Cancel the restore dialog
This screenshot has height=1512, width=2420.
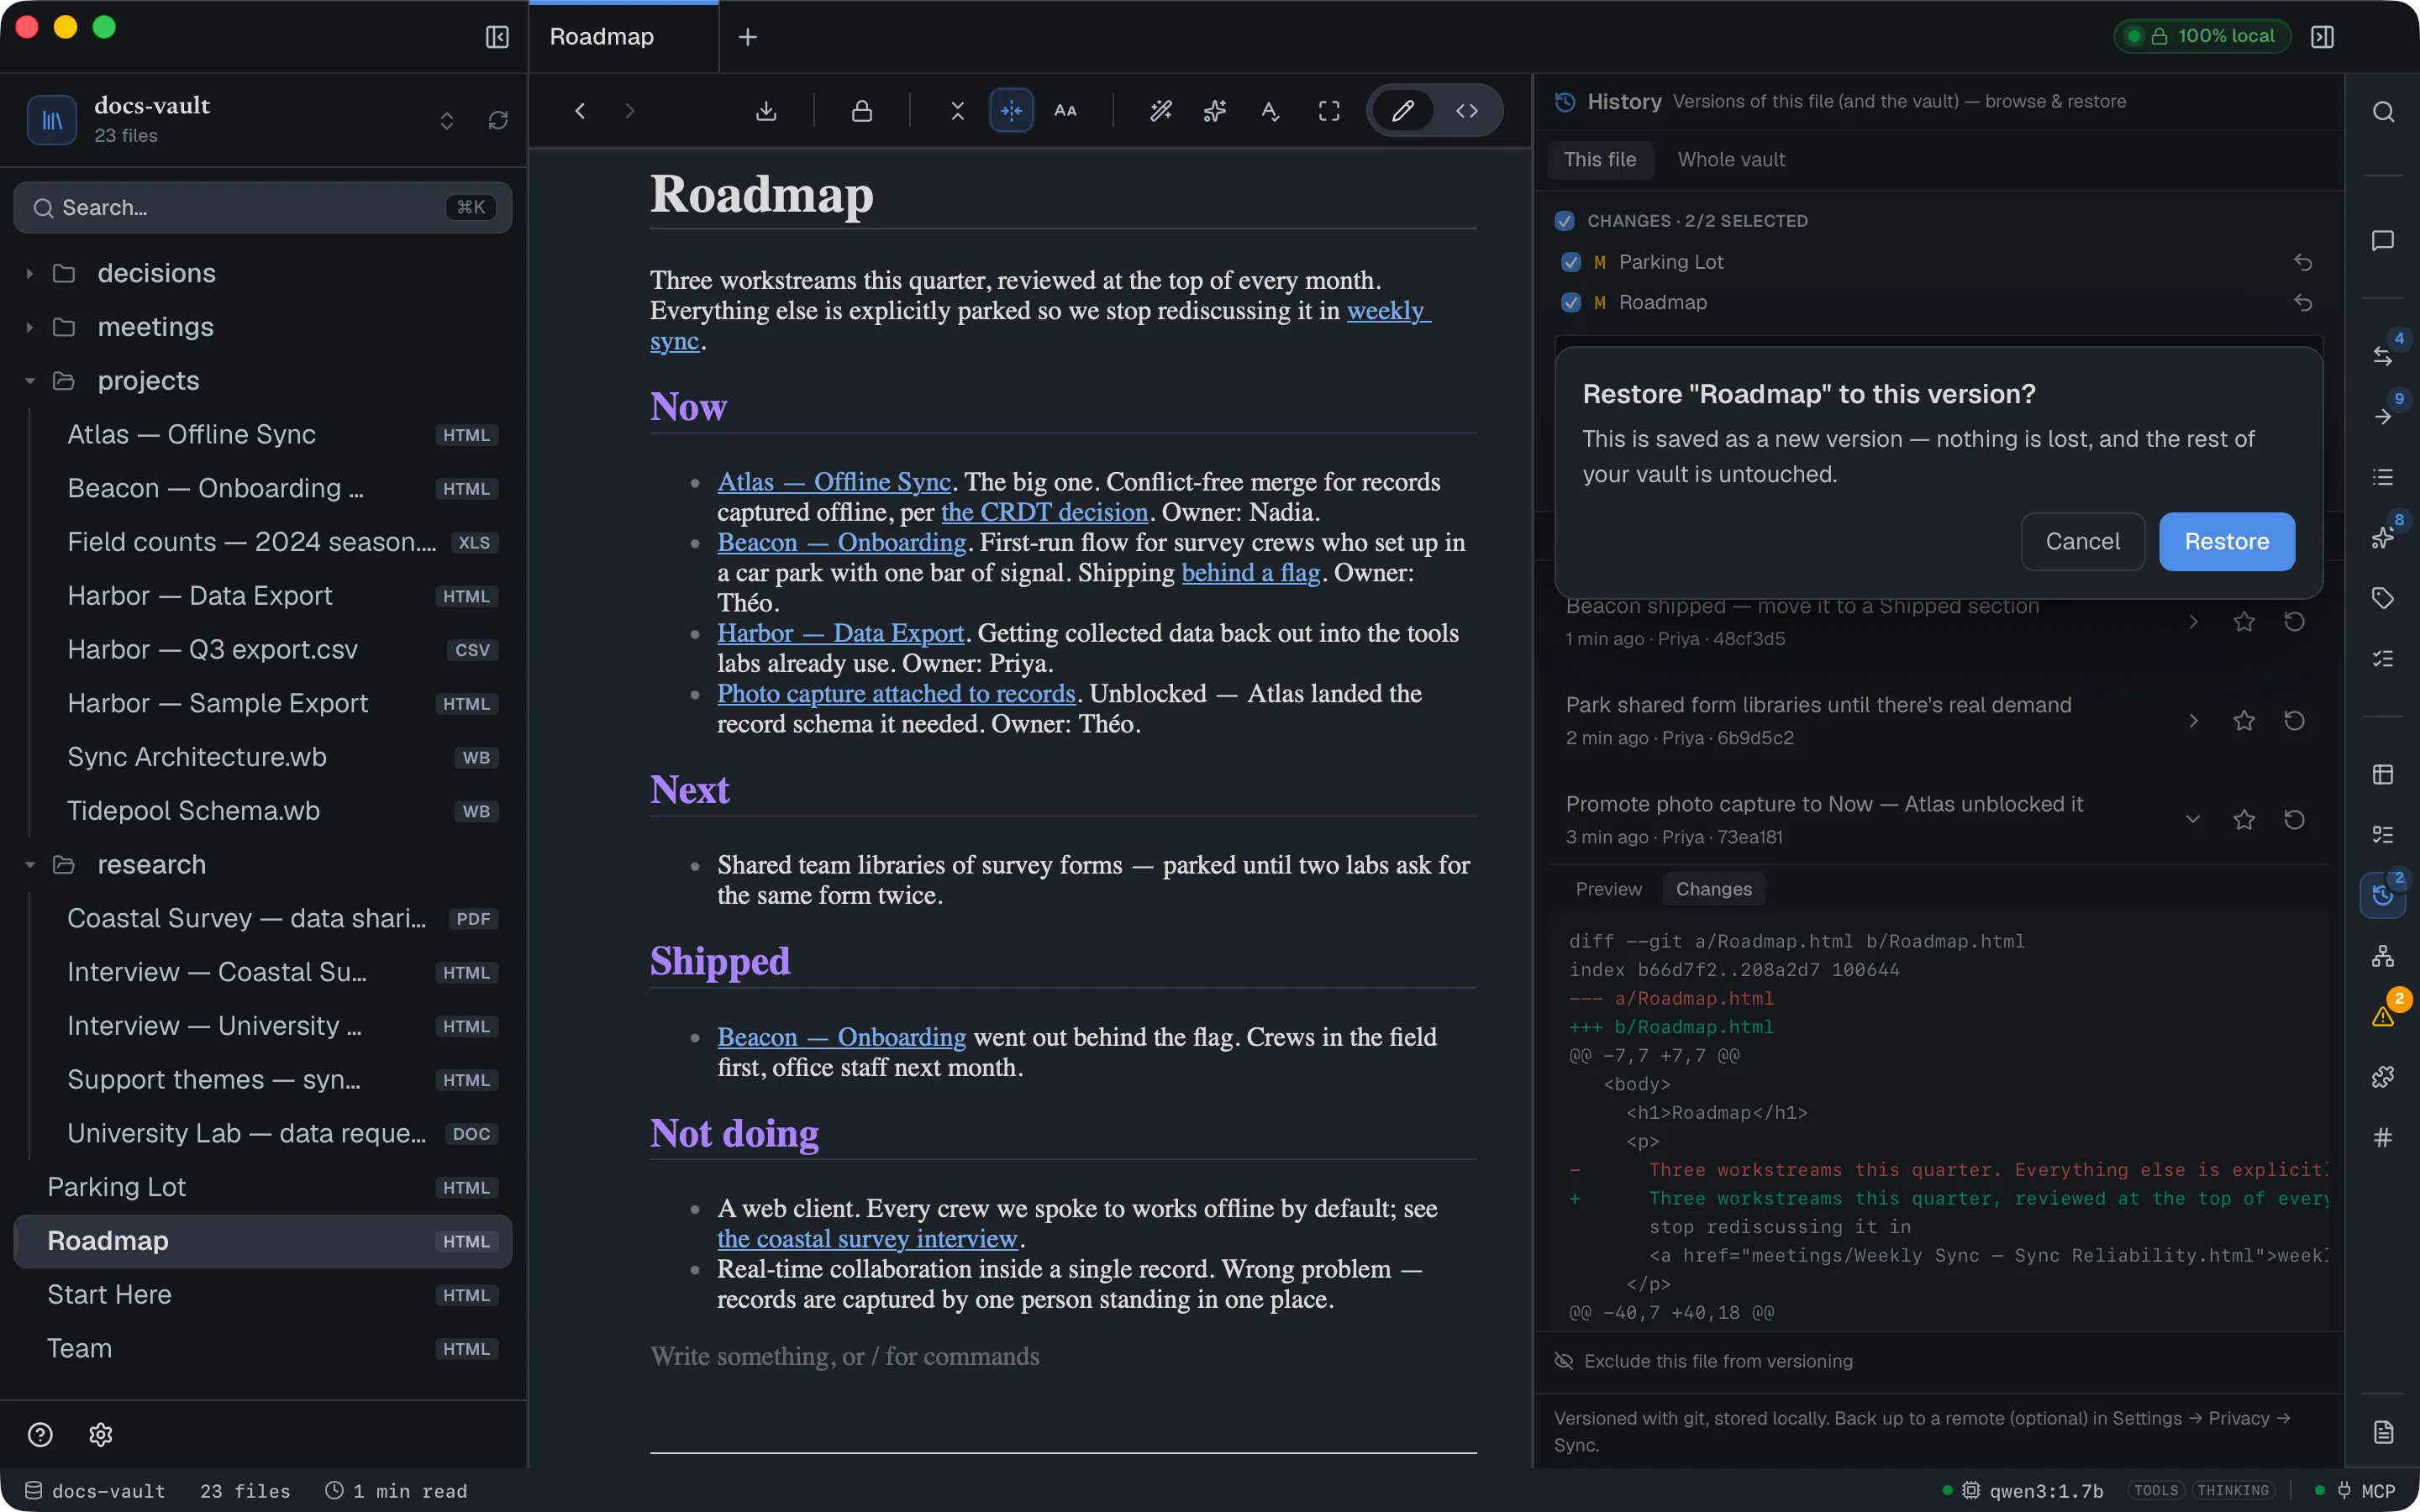point(2082,542)
